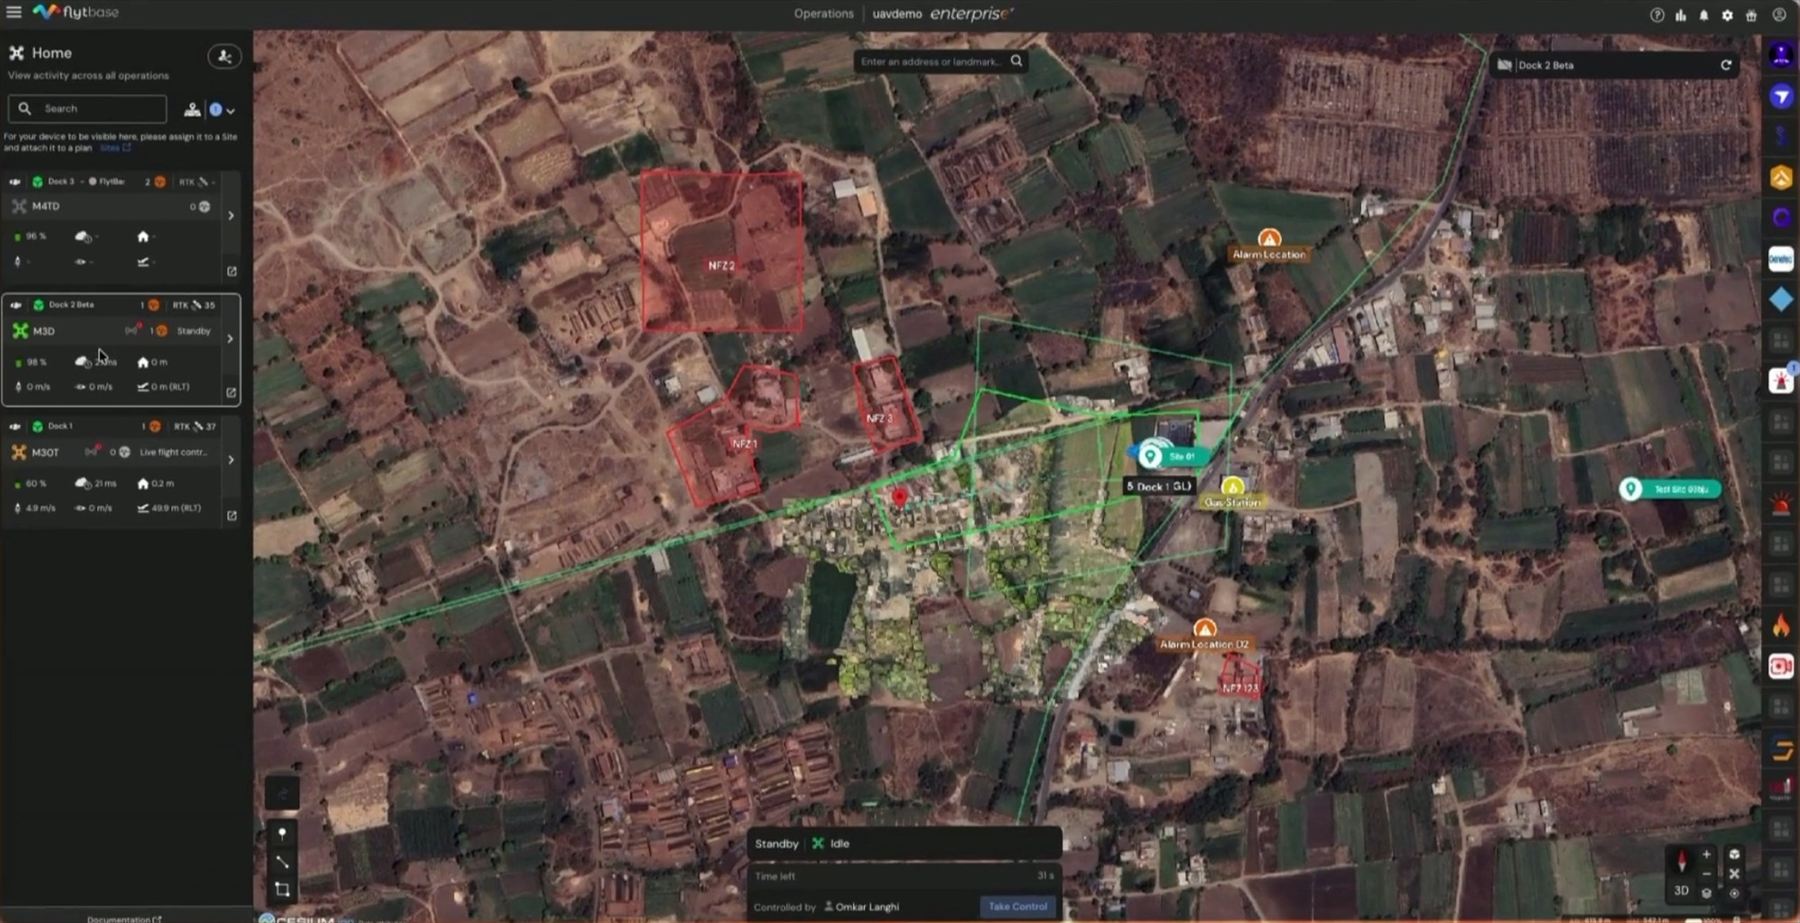Open the settings gear in top bar
The width and height of the screenshot is (1800, 923).
click(x=1727, y=15)
